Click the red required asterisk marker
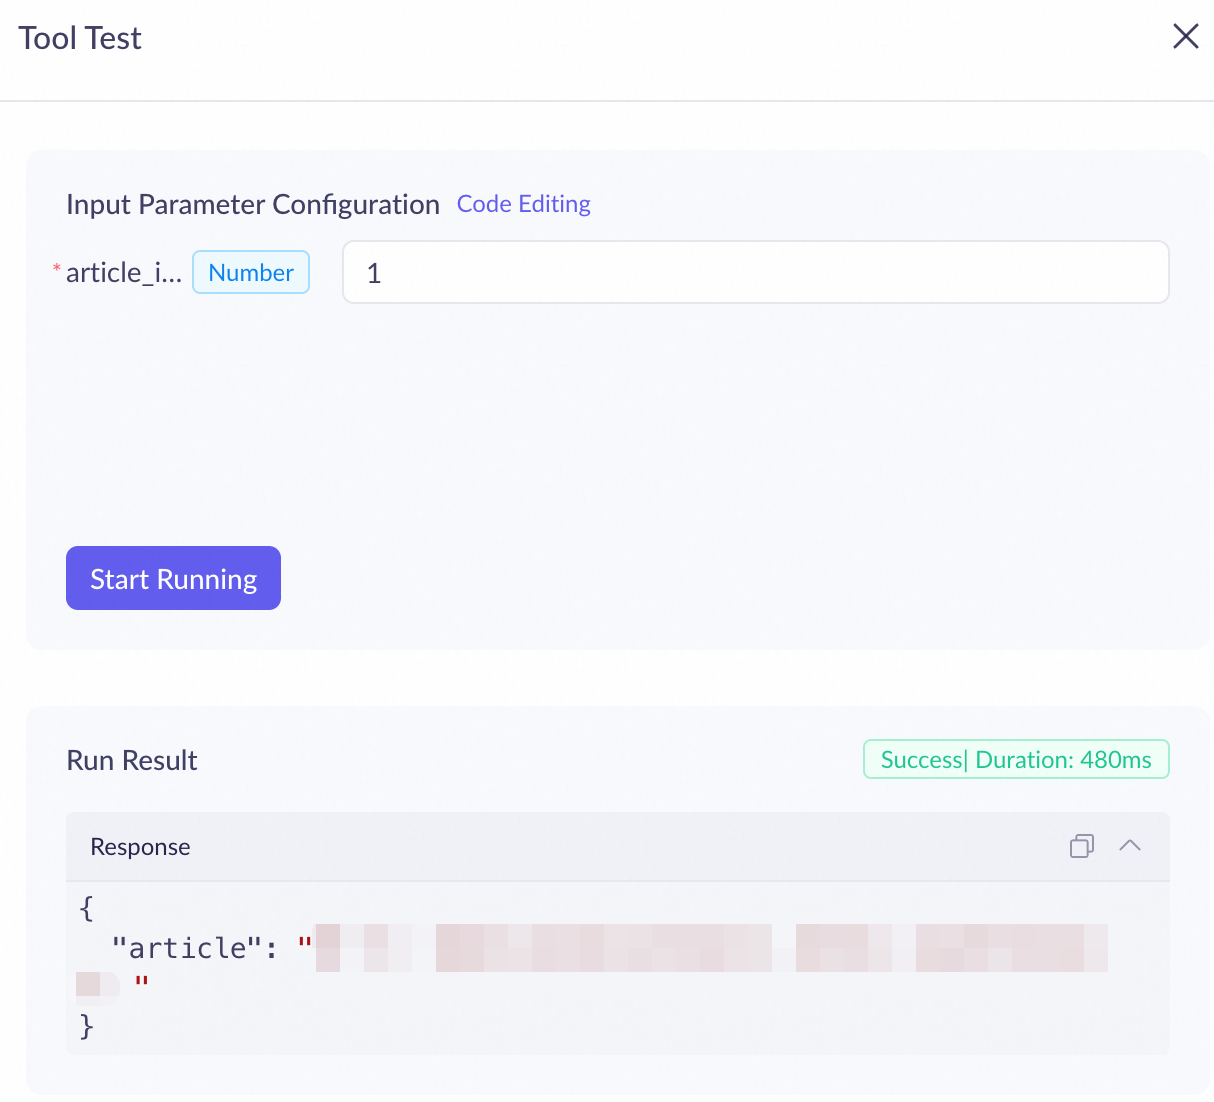 pos(57,269)
